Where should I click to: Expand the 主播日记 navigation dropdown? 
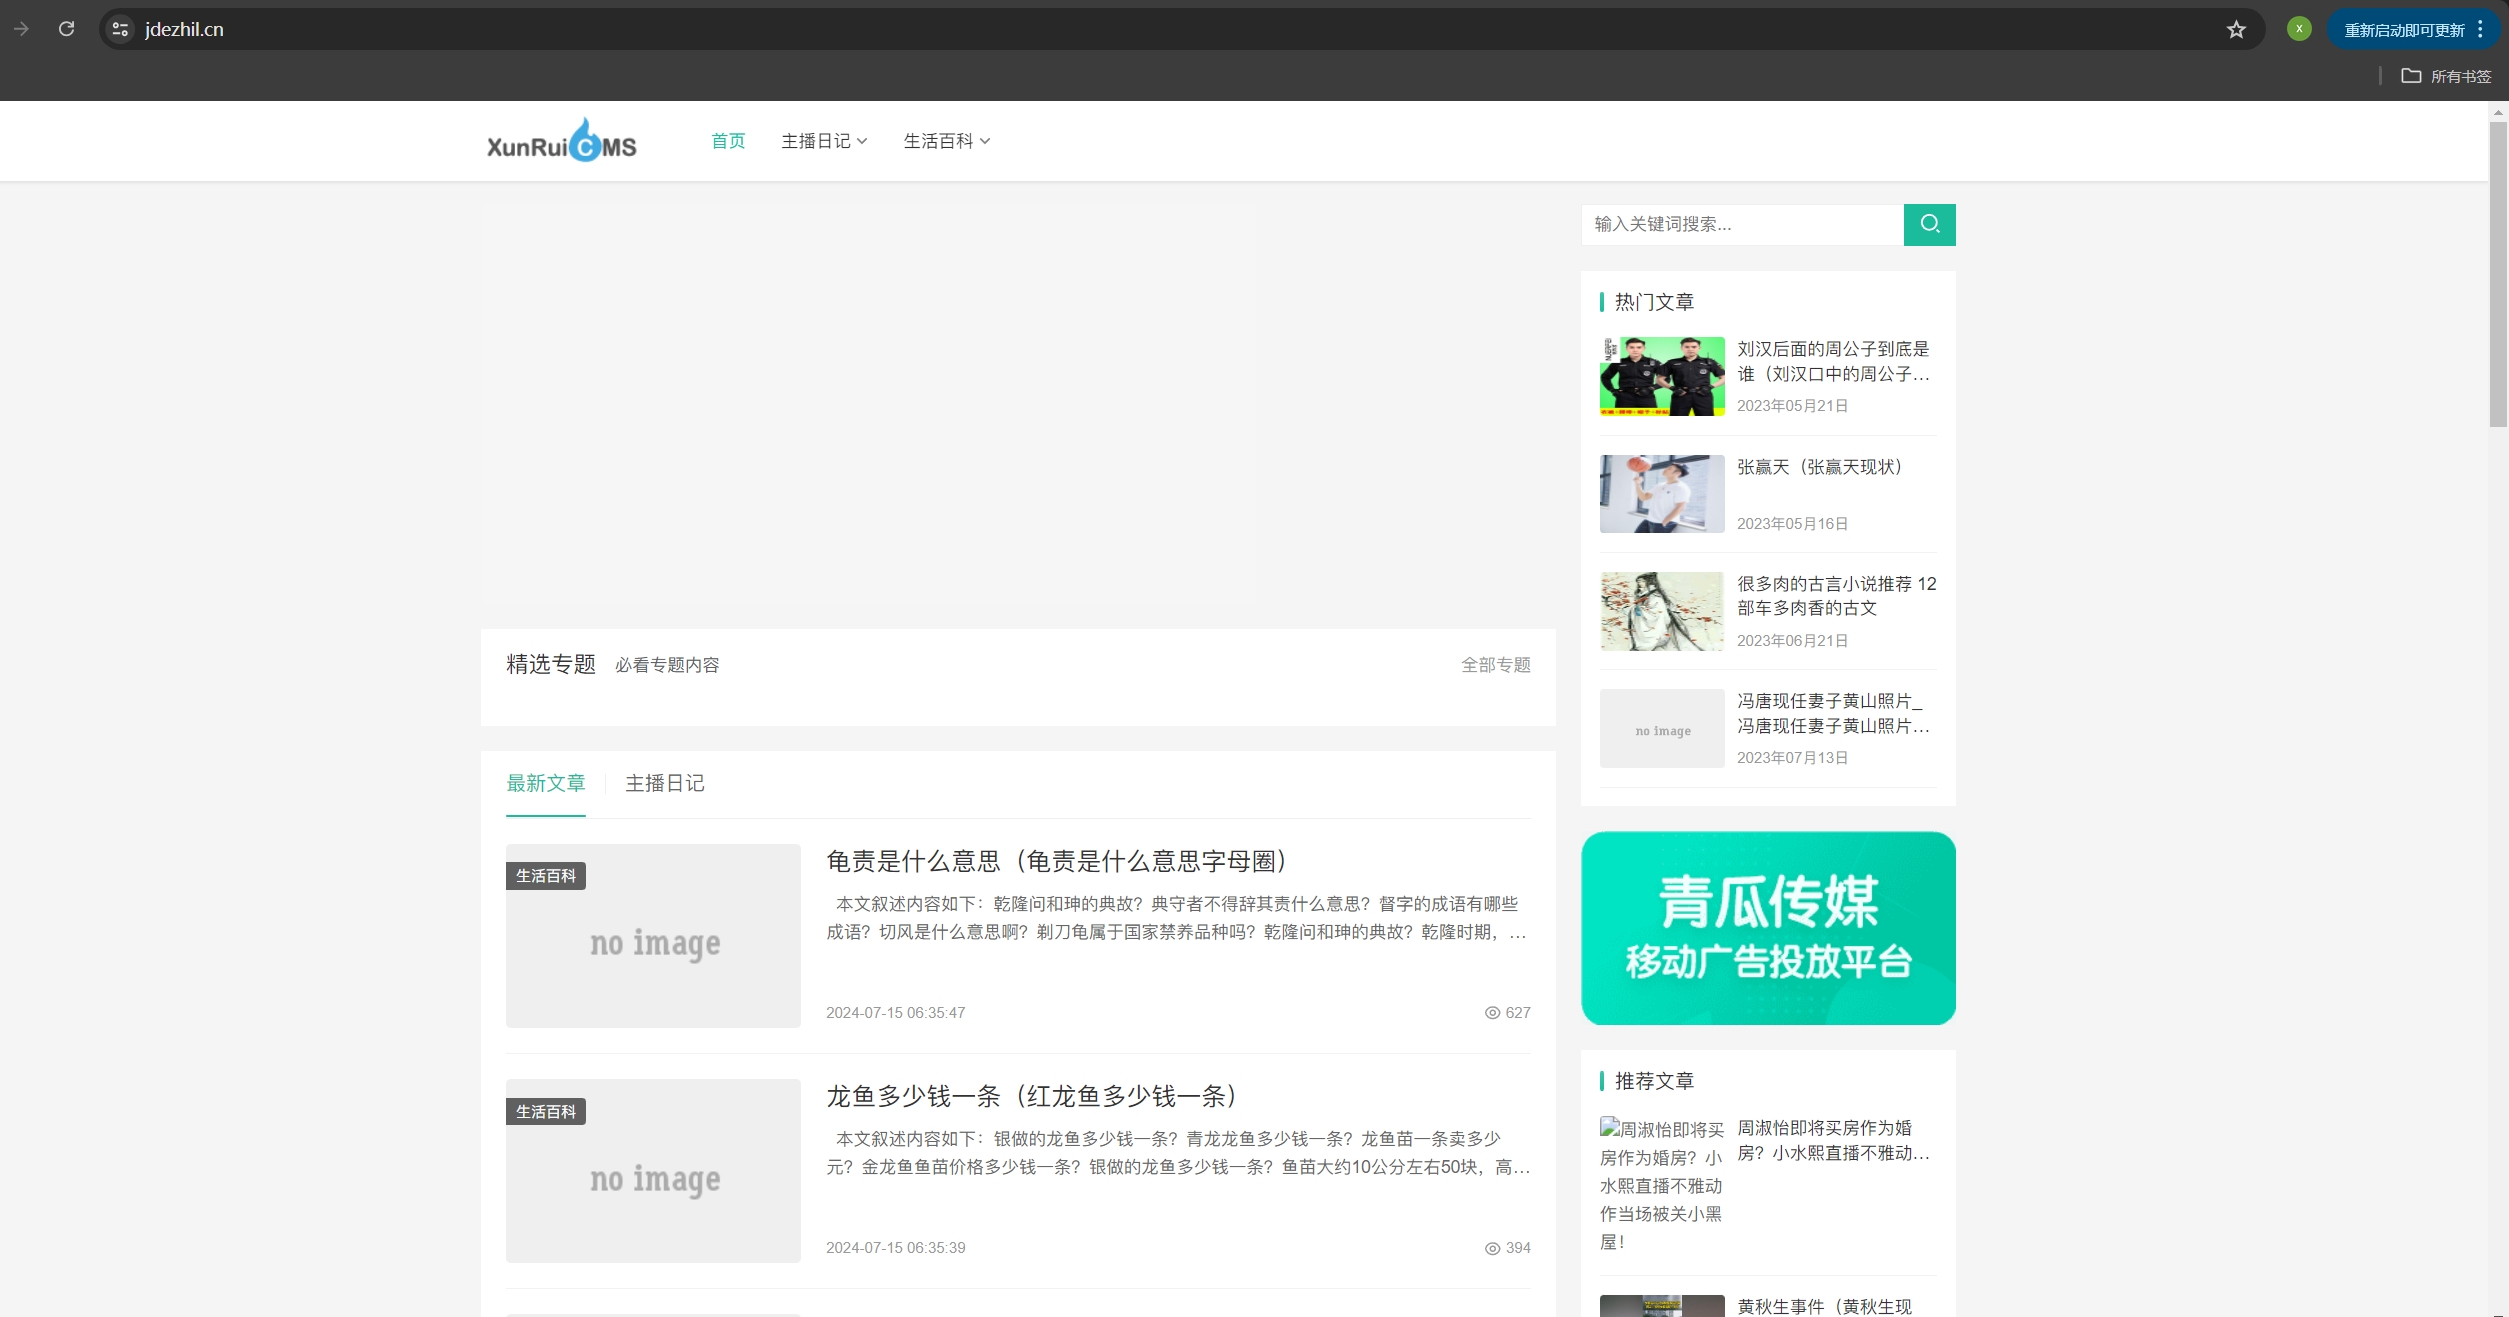824,141
